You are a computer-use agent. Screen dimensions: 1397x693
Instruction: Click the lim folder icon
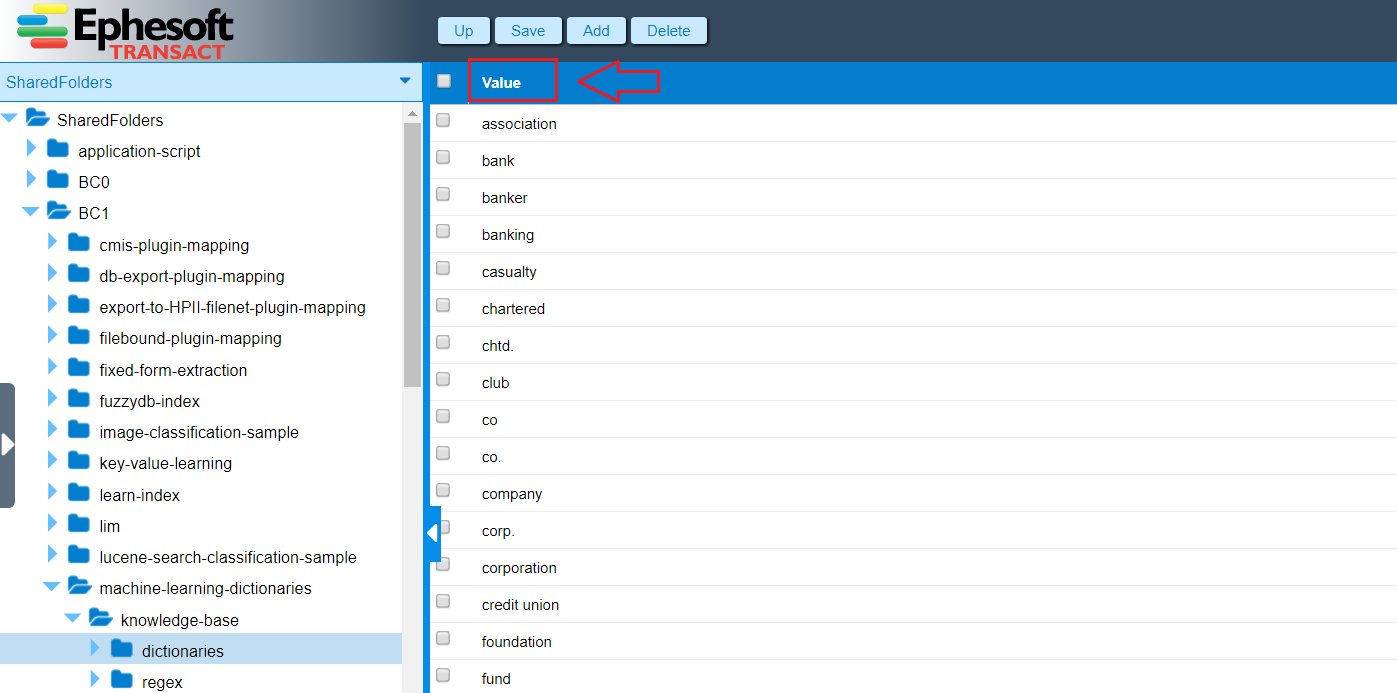click(x=79, y=525)
